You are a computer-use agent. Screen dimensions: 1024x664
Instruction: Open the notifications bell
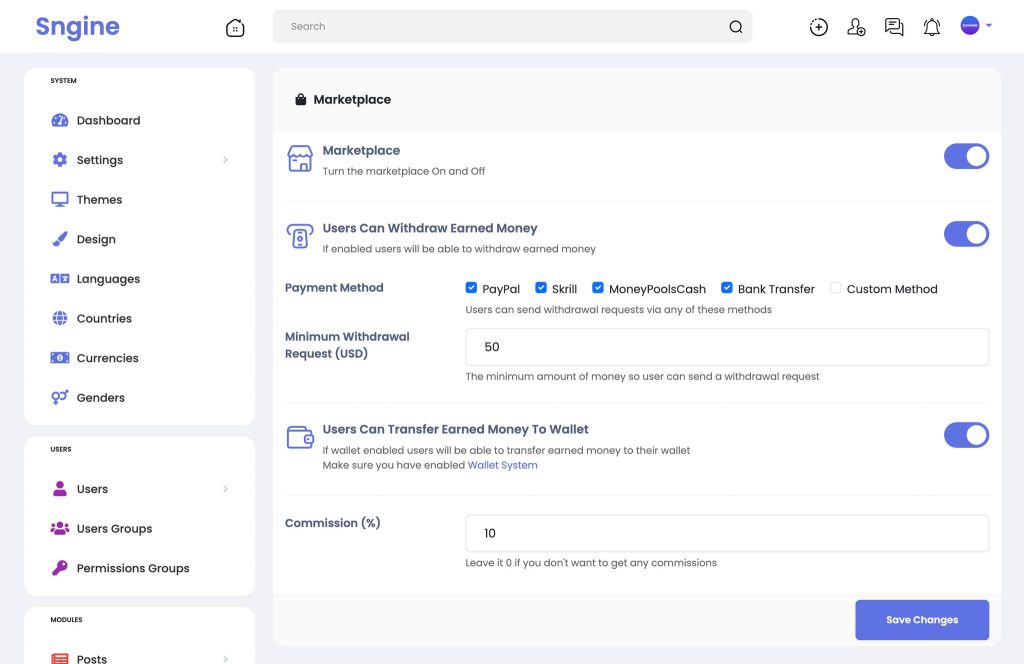pos(931,27)
